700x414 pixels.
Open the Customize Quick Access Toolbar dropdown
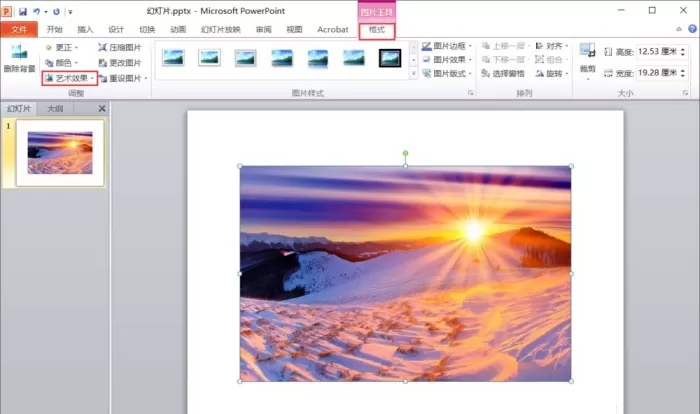70,12
